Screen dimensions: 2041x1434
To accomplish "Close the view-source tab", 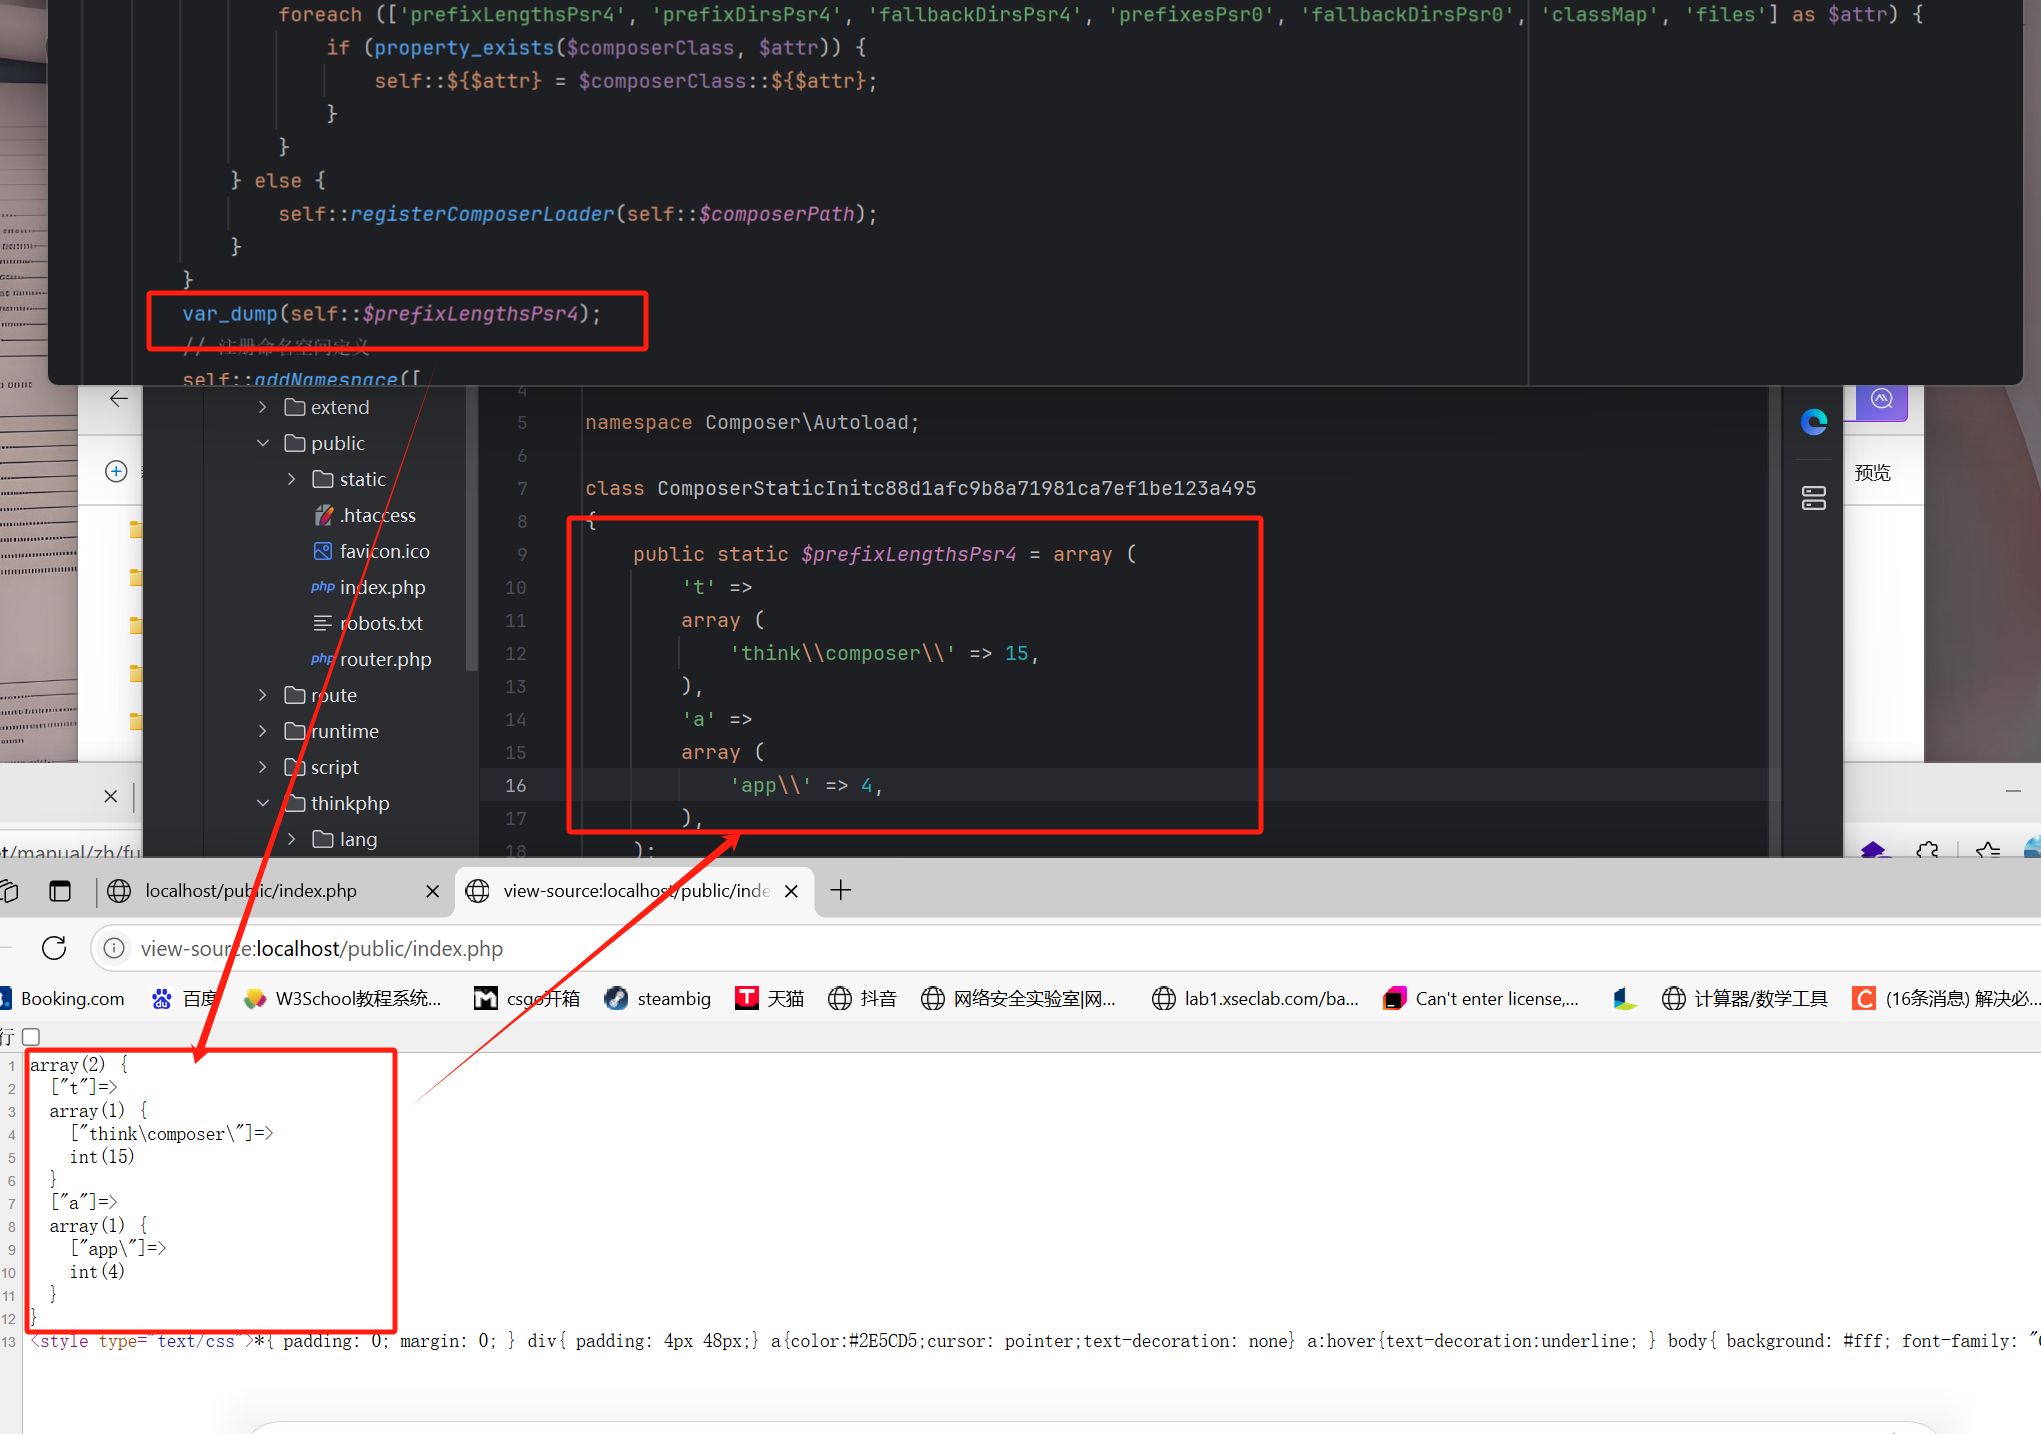I will tap(791, 890).
